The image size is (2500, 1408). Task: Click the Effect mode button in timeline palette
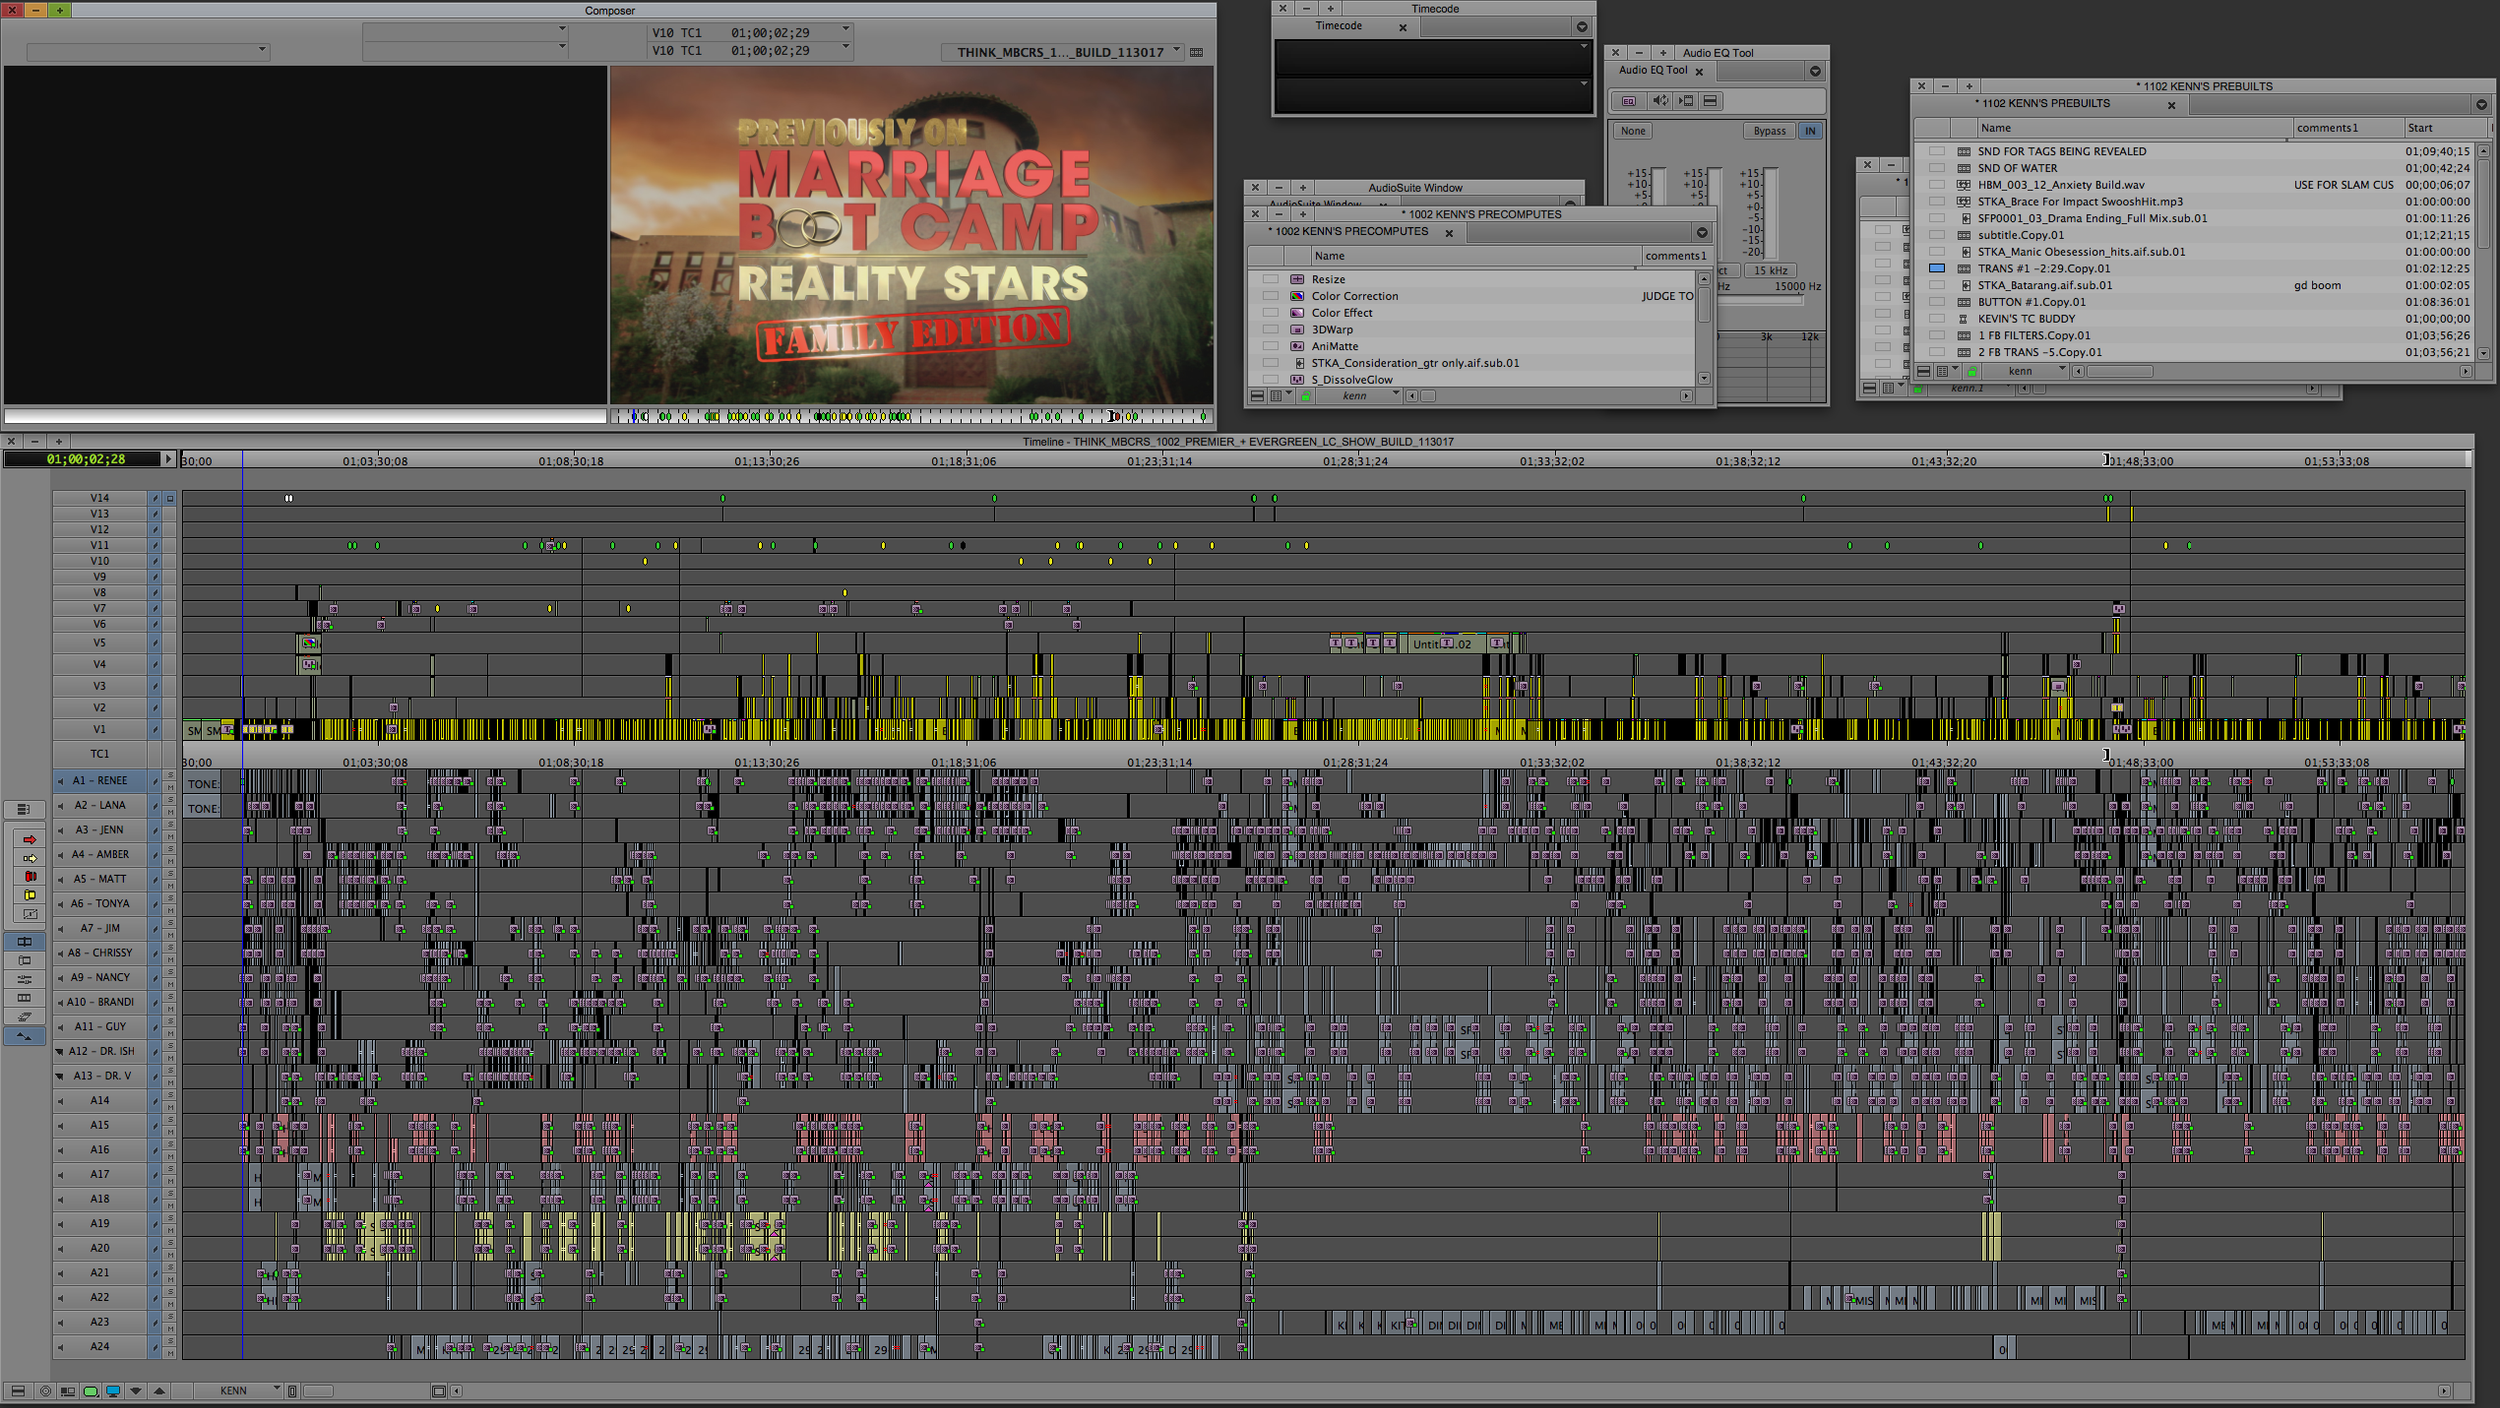click(x=24, y=961)
